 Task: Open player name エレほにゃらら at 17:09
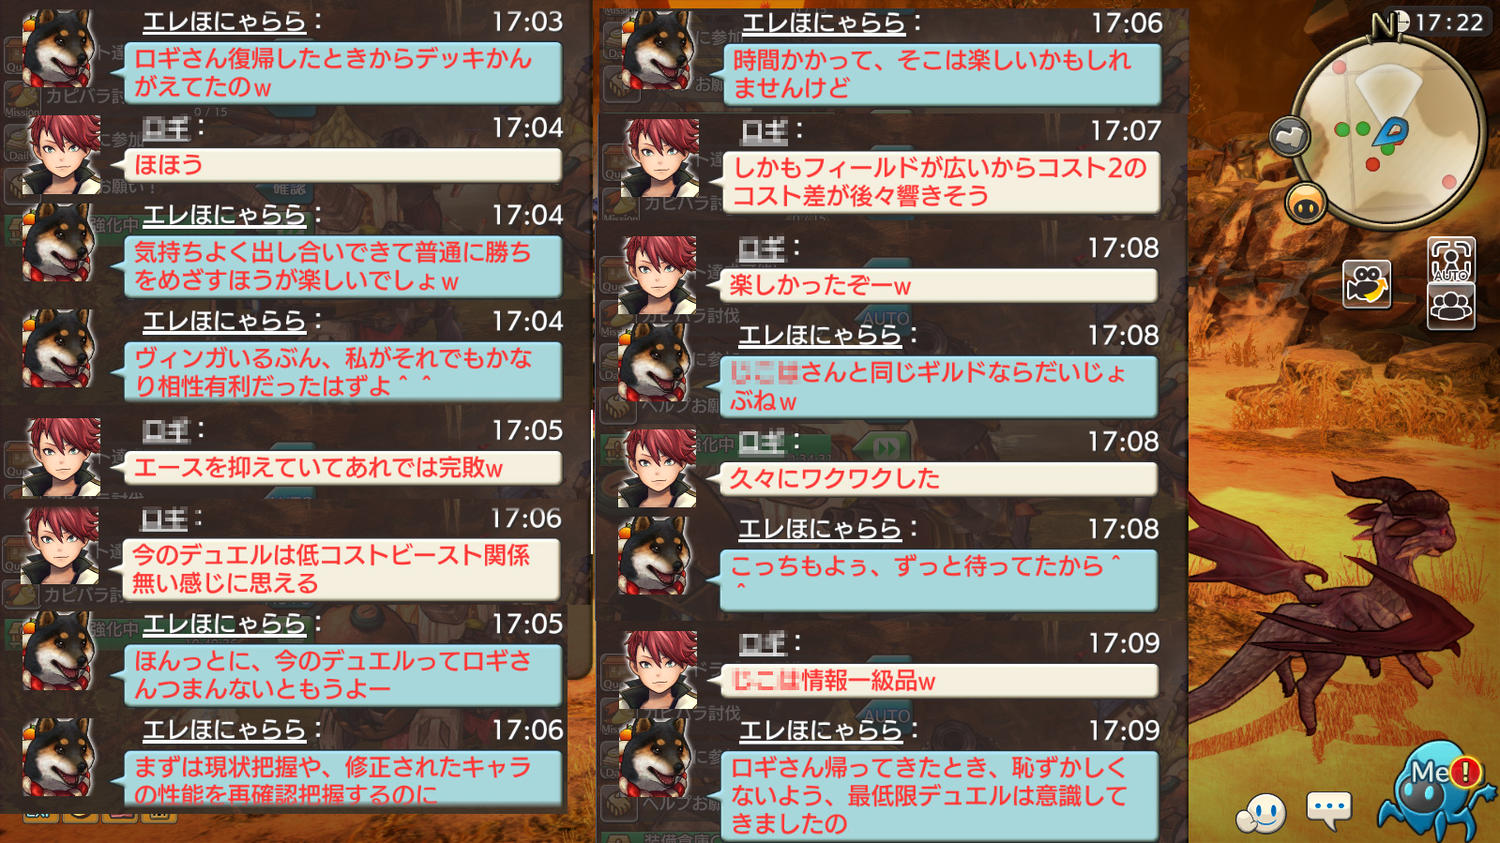(821, 731)
